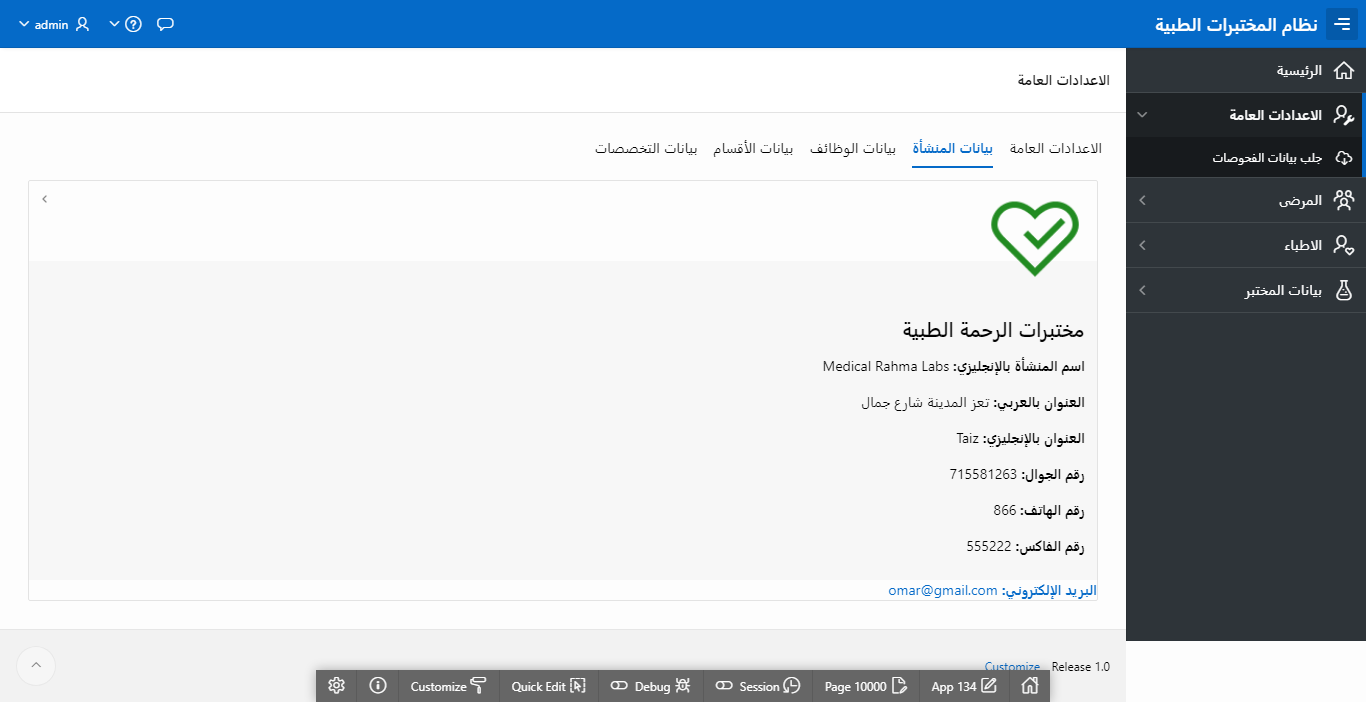The height and width of the screenshot is (702, 1366).
Task: Click Quick Edit in developer toolbar
Action: [549, 686]
